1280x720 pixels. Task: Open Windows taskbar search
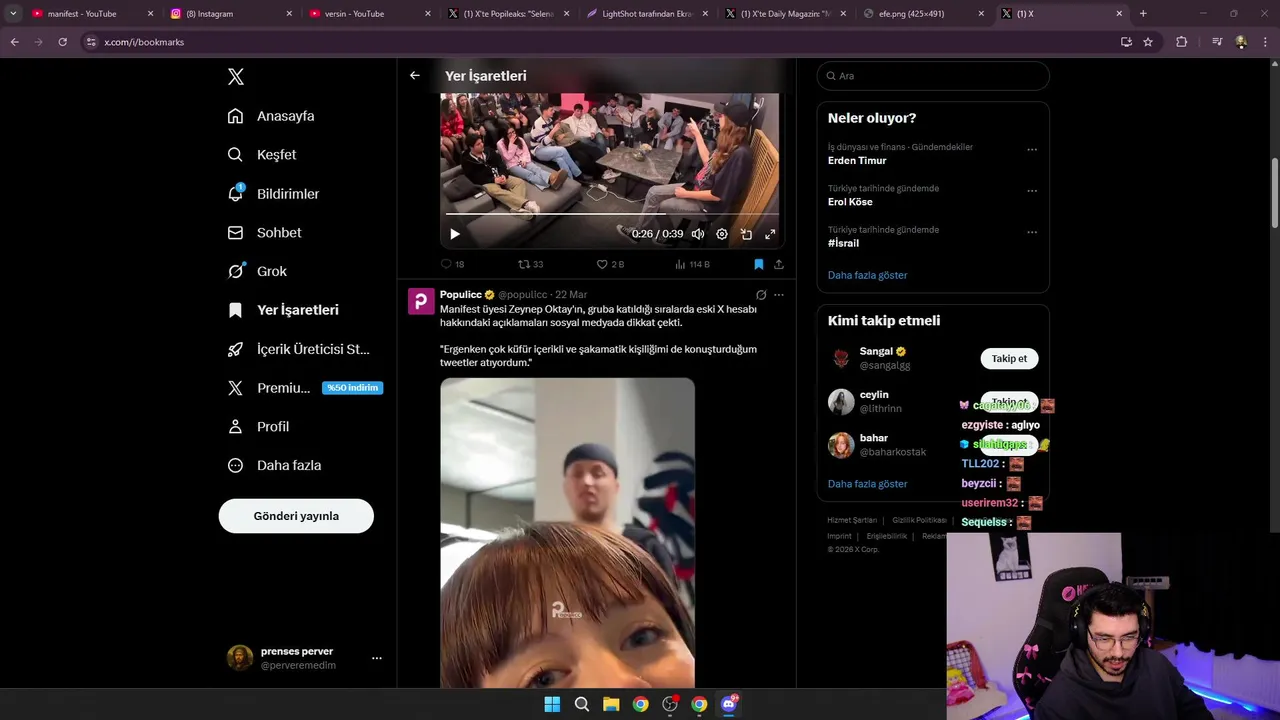coord(581,704)
